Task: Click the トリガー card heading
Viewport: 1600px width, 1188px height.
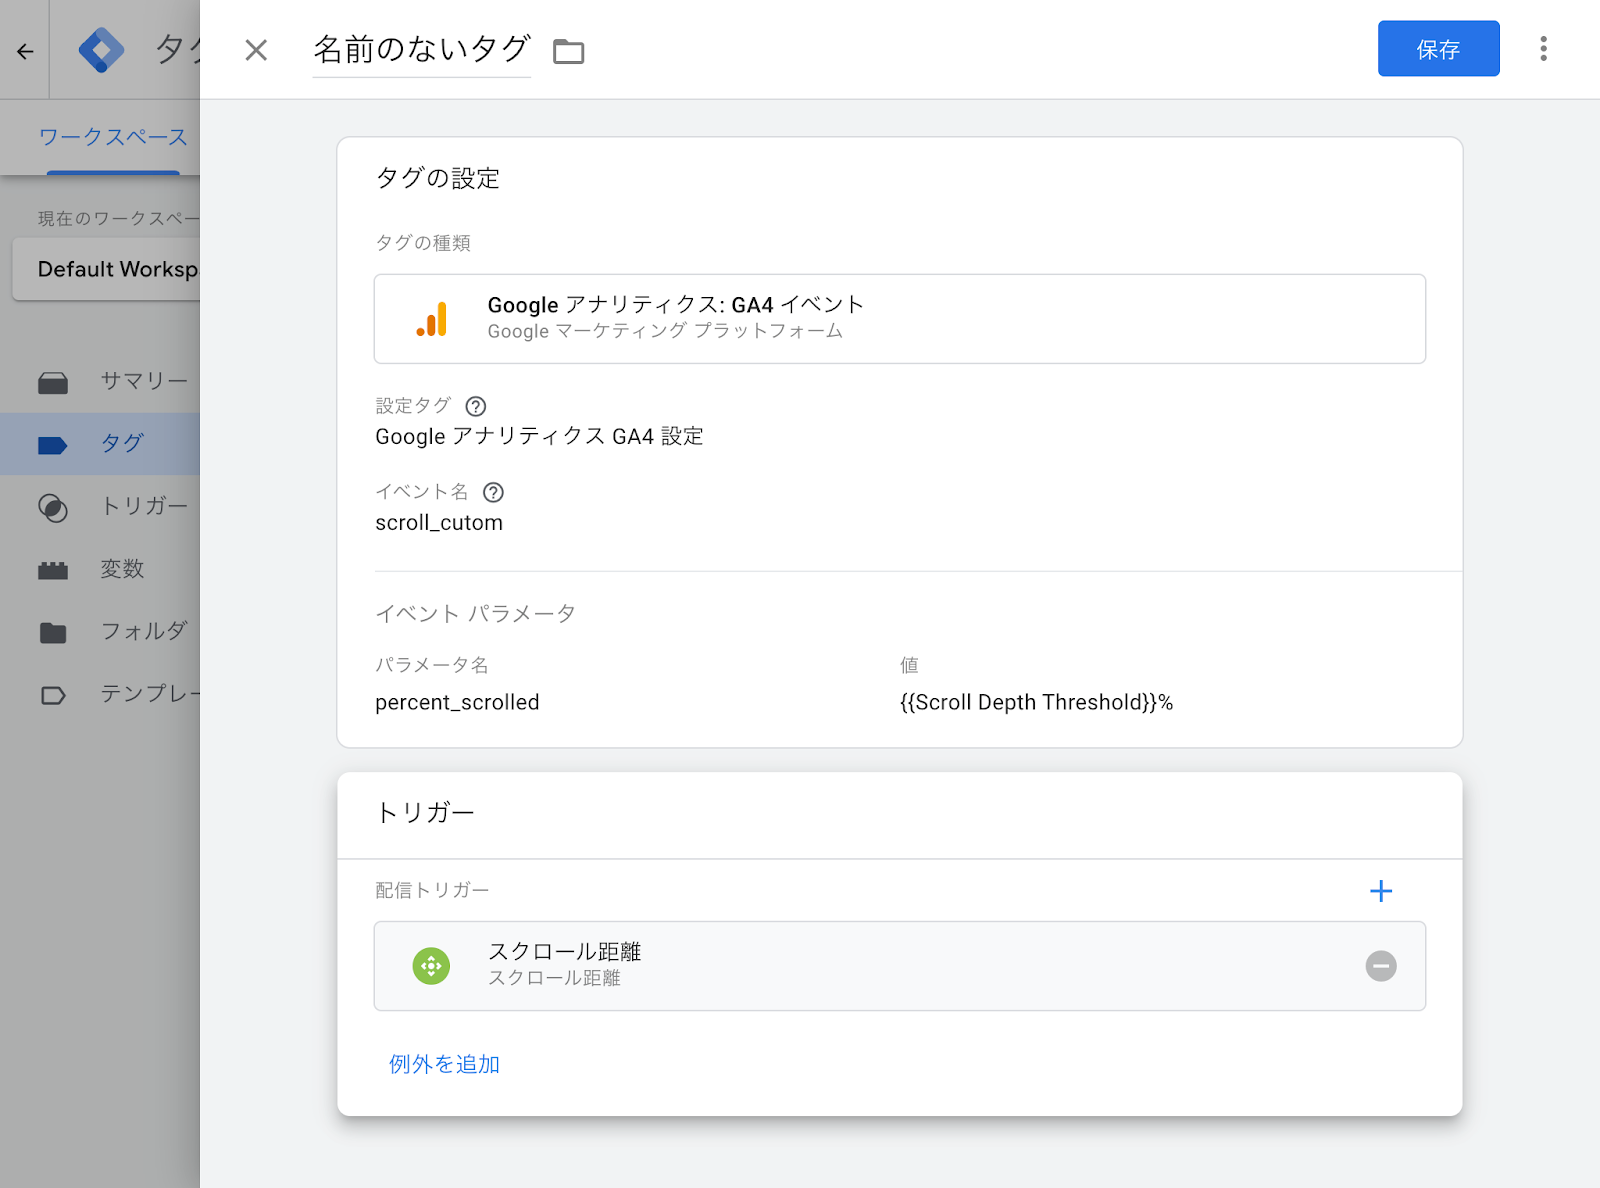Action: tap(425, 812)
